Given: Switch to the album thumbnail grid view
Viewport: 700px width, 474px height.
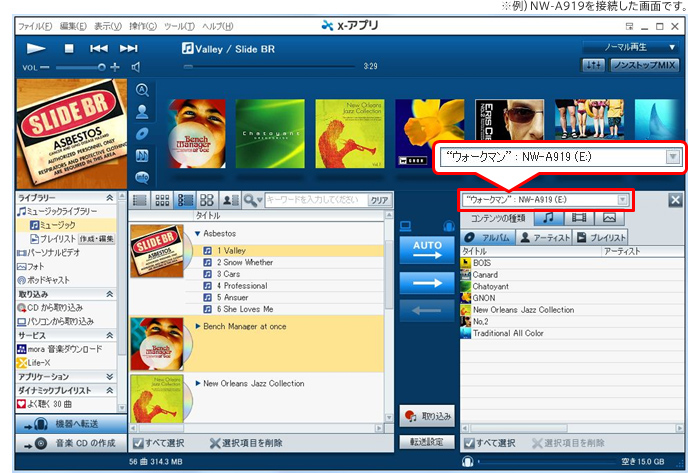Looking at the screenshot, I should click(162, 200).
